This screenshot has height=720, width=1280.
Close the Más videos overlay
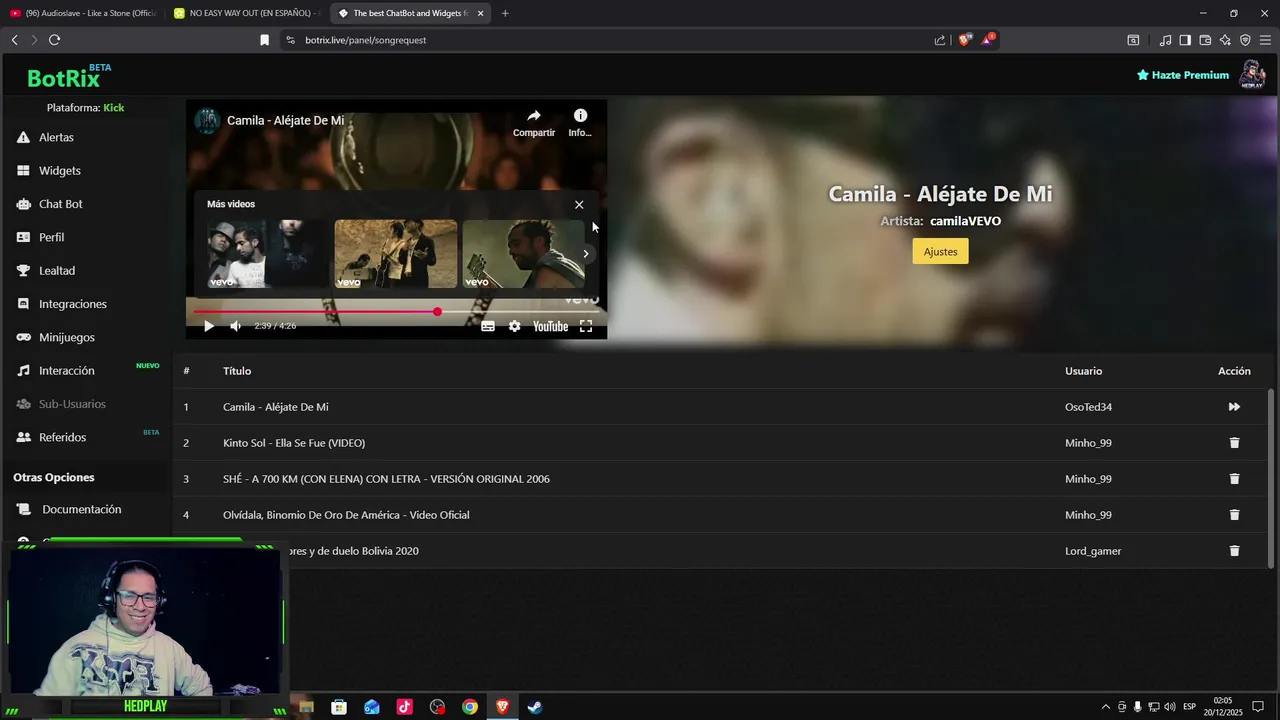[x=579, y=205]
